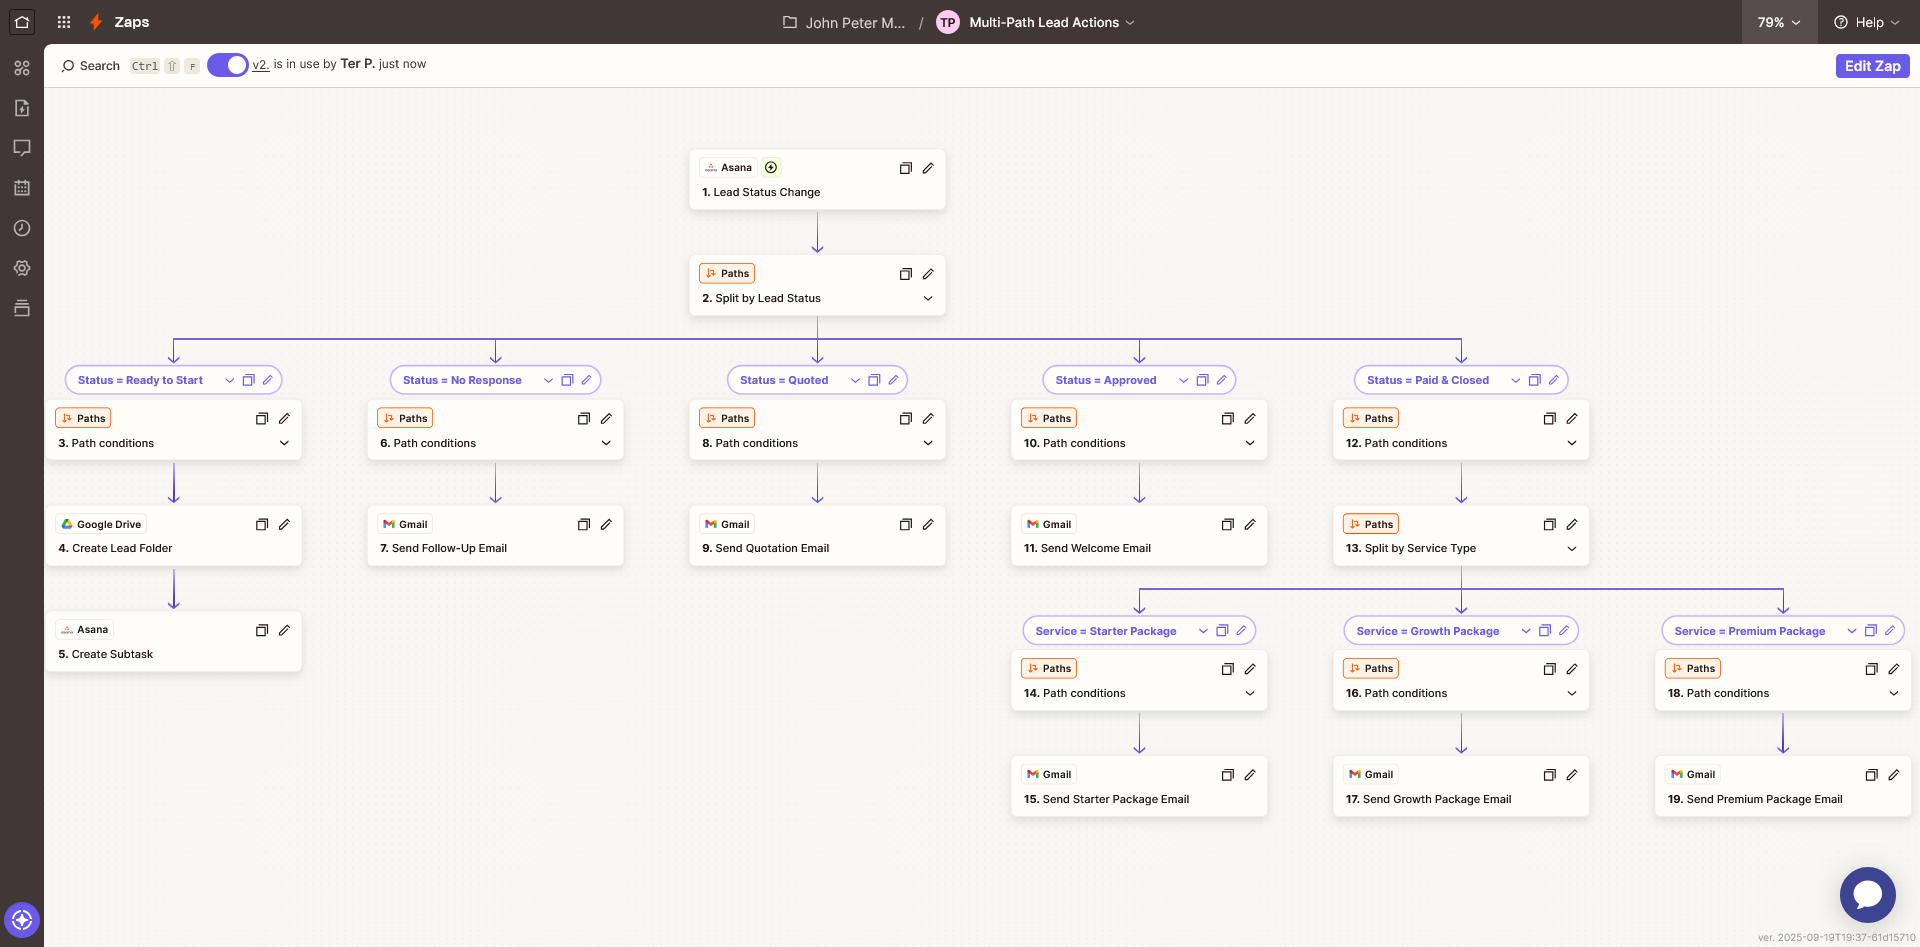The width and height of the screenshot is (1920, 947).
Task: Click the copy icon on Send Premium Package Email
Action: pyautogui.click(x=1871, y=775)
